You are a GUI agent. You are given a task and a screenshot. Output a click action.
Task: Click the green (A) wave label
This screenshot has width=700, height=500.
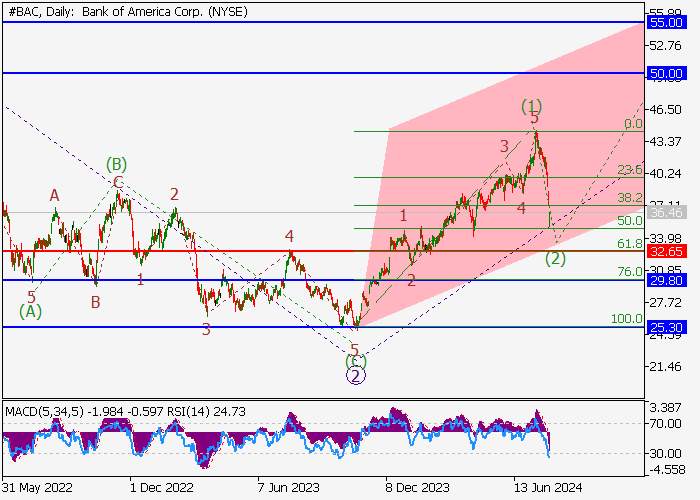click(30, 311)
